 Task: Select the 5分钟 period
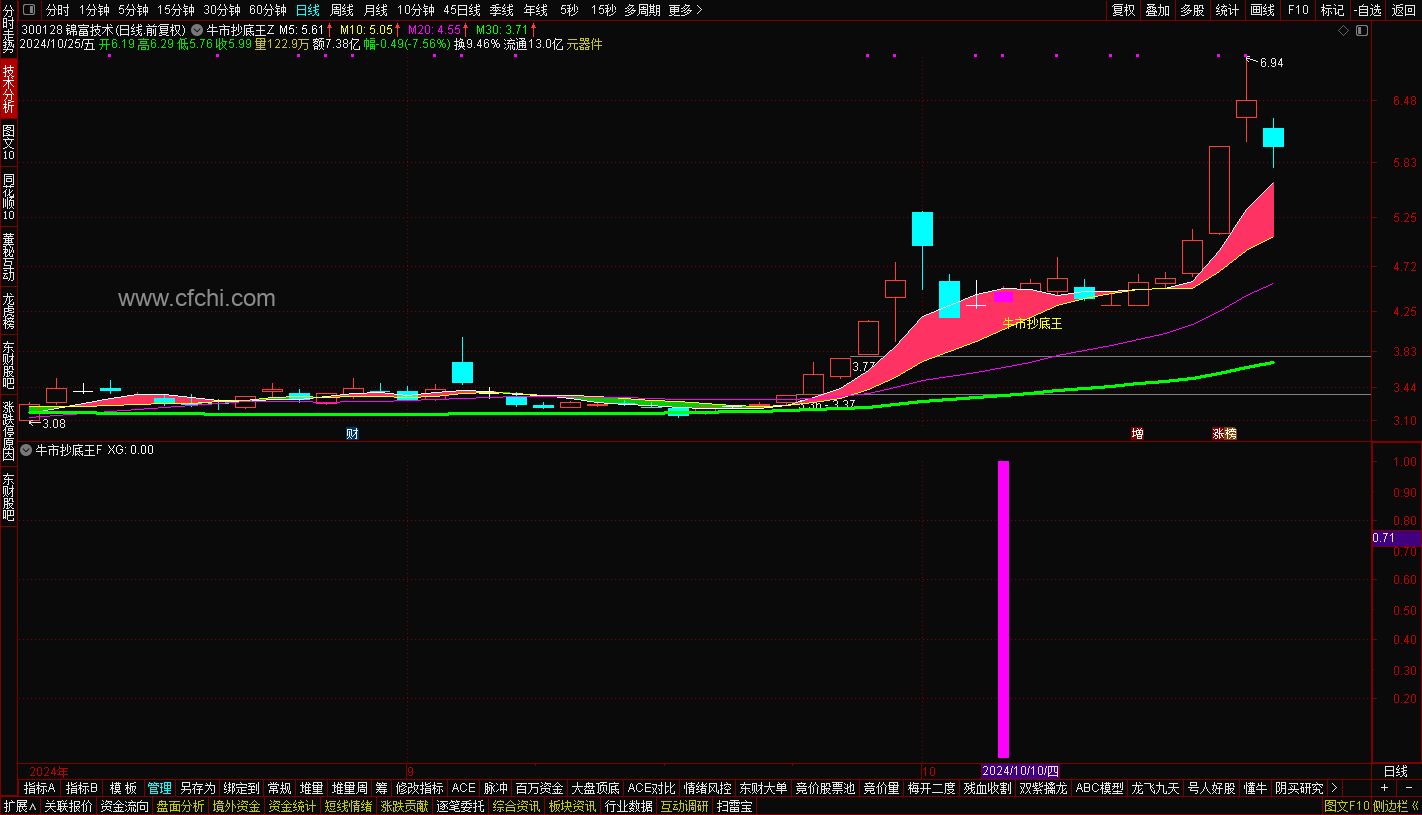pos(133,10)
